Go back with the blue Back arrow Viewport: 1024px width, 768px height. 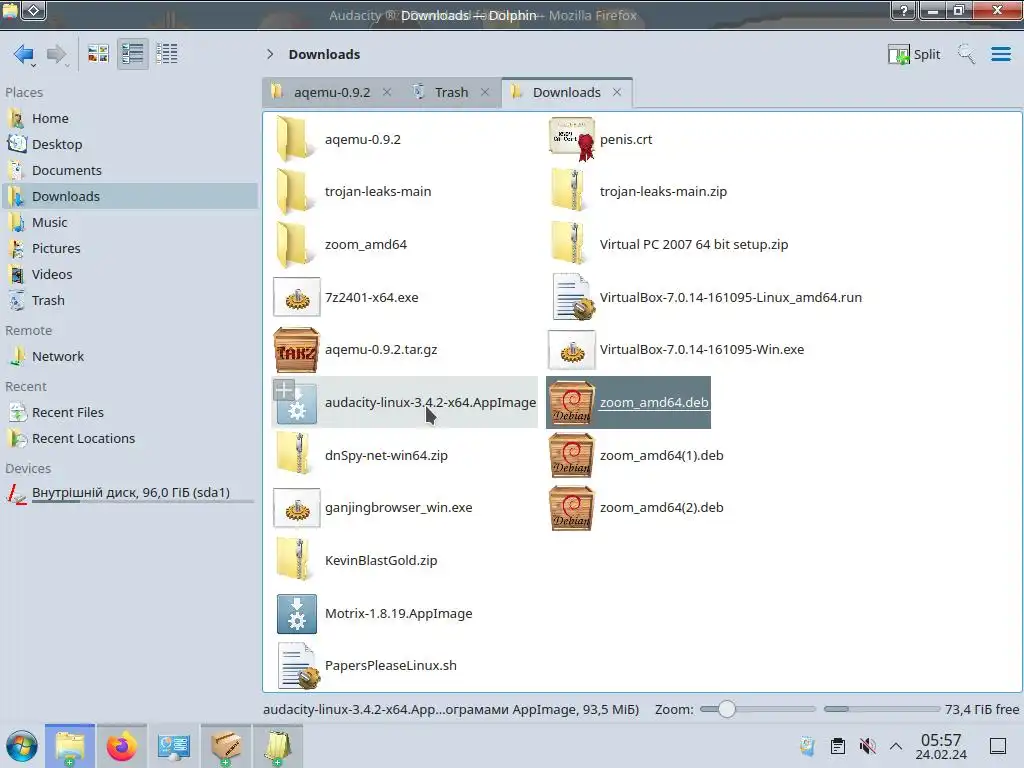coord(24,54)
